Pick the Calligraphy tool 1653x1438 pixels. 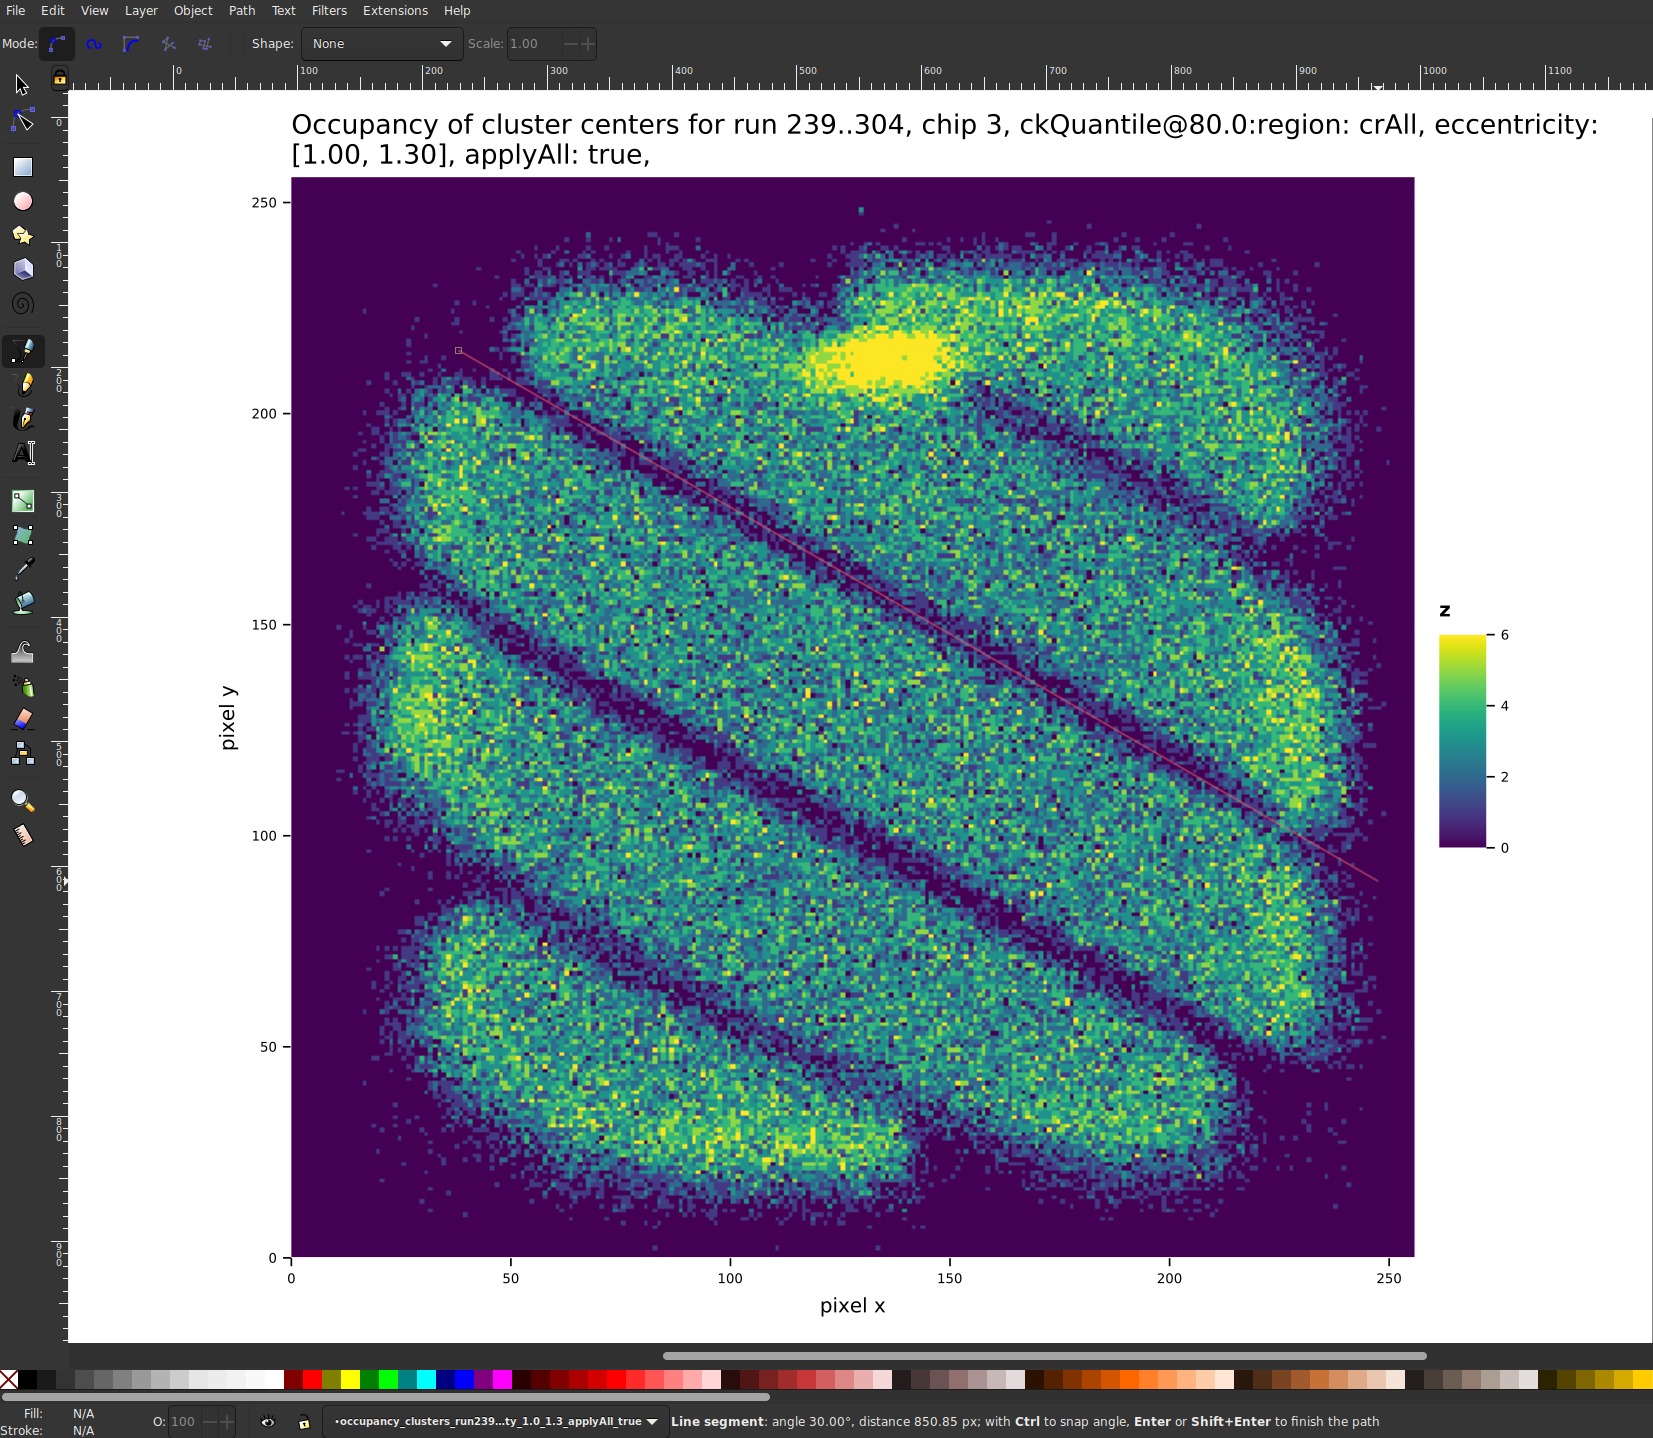pos(22,419)
